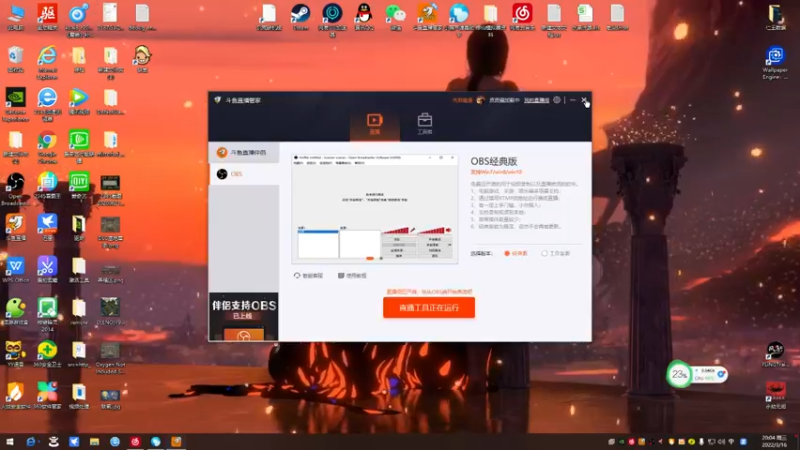Click the circular-arrow tutorial link below the preview
This screenshot has height=450, width=800.
point(308,276)
